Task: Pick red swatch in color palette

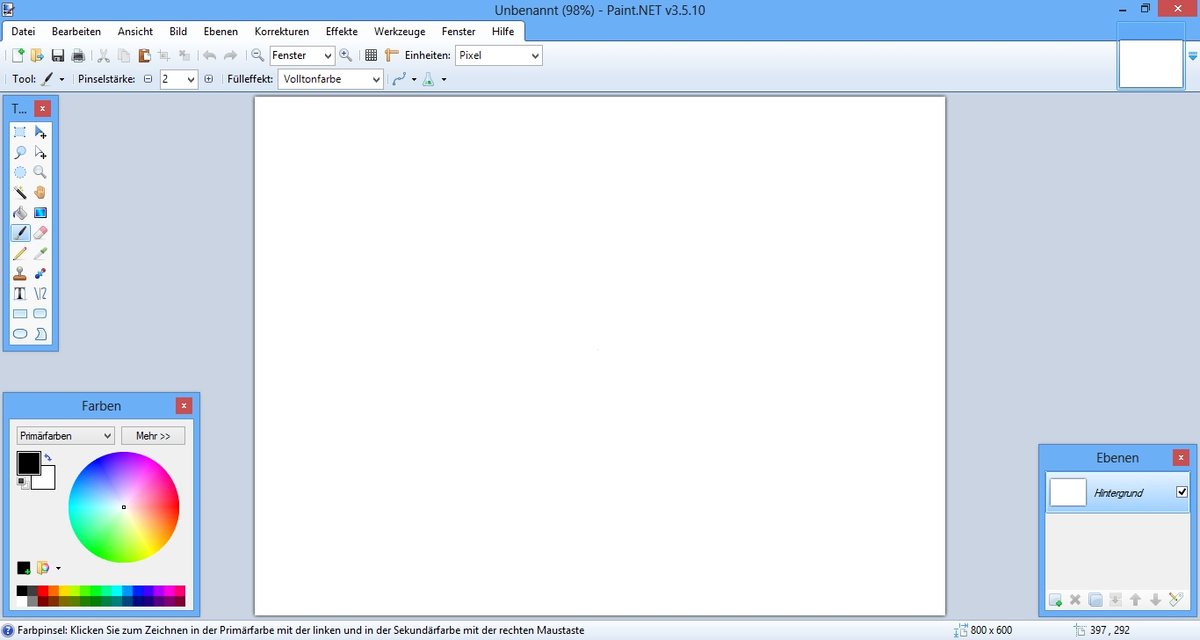Action: point(43,591)
